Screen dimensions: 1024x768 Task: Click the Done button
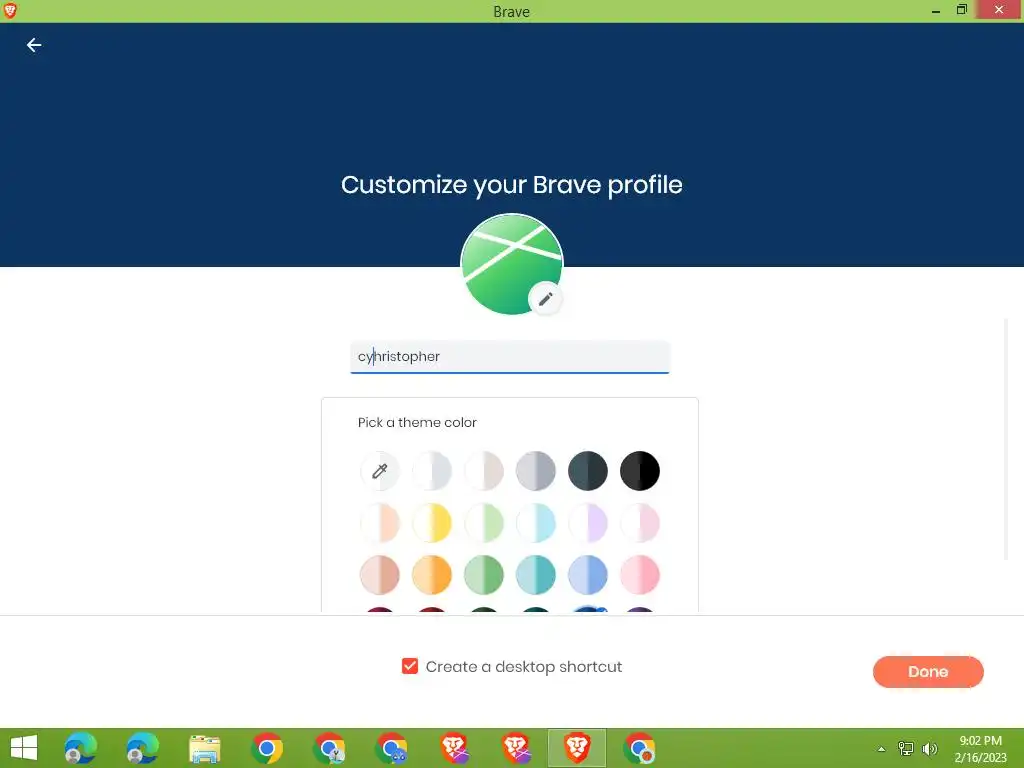click(x=928, y=671)
